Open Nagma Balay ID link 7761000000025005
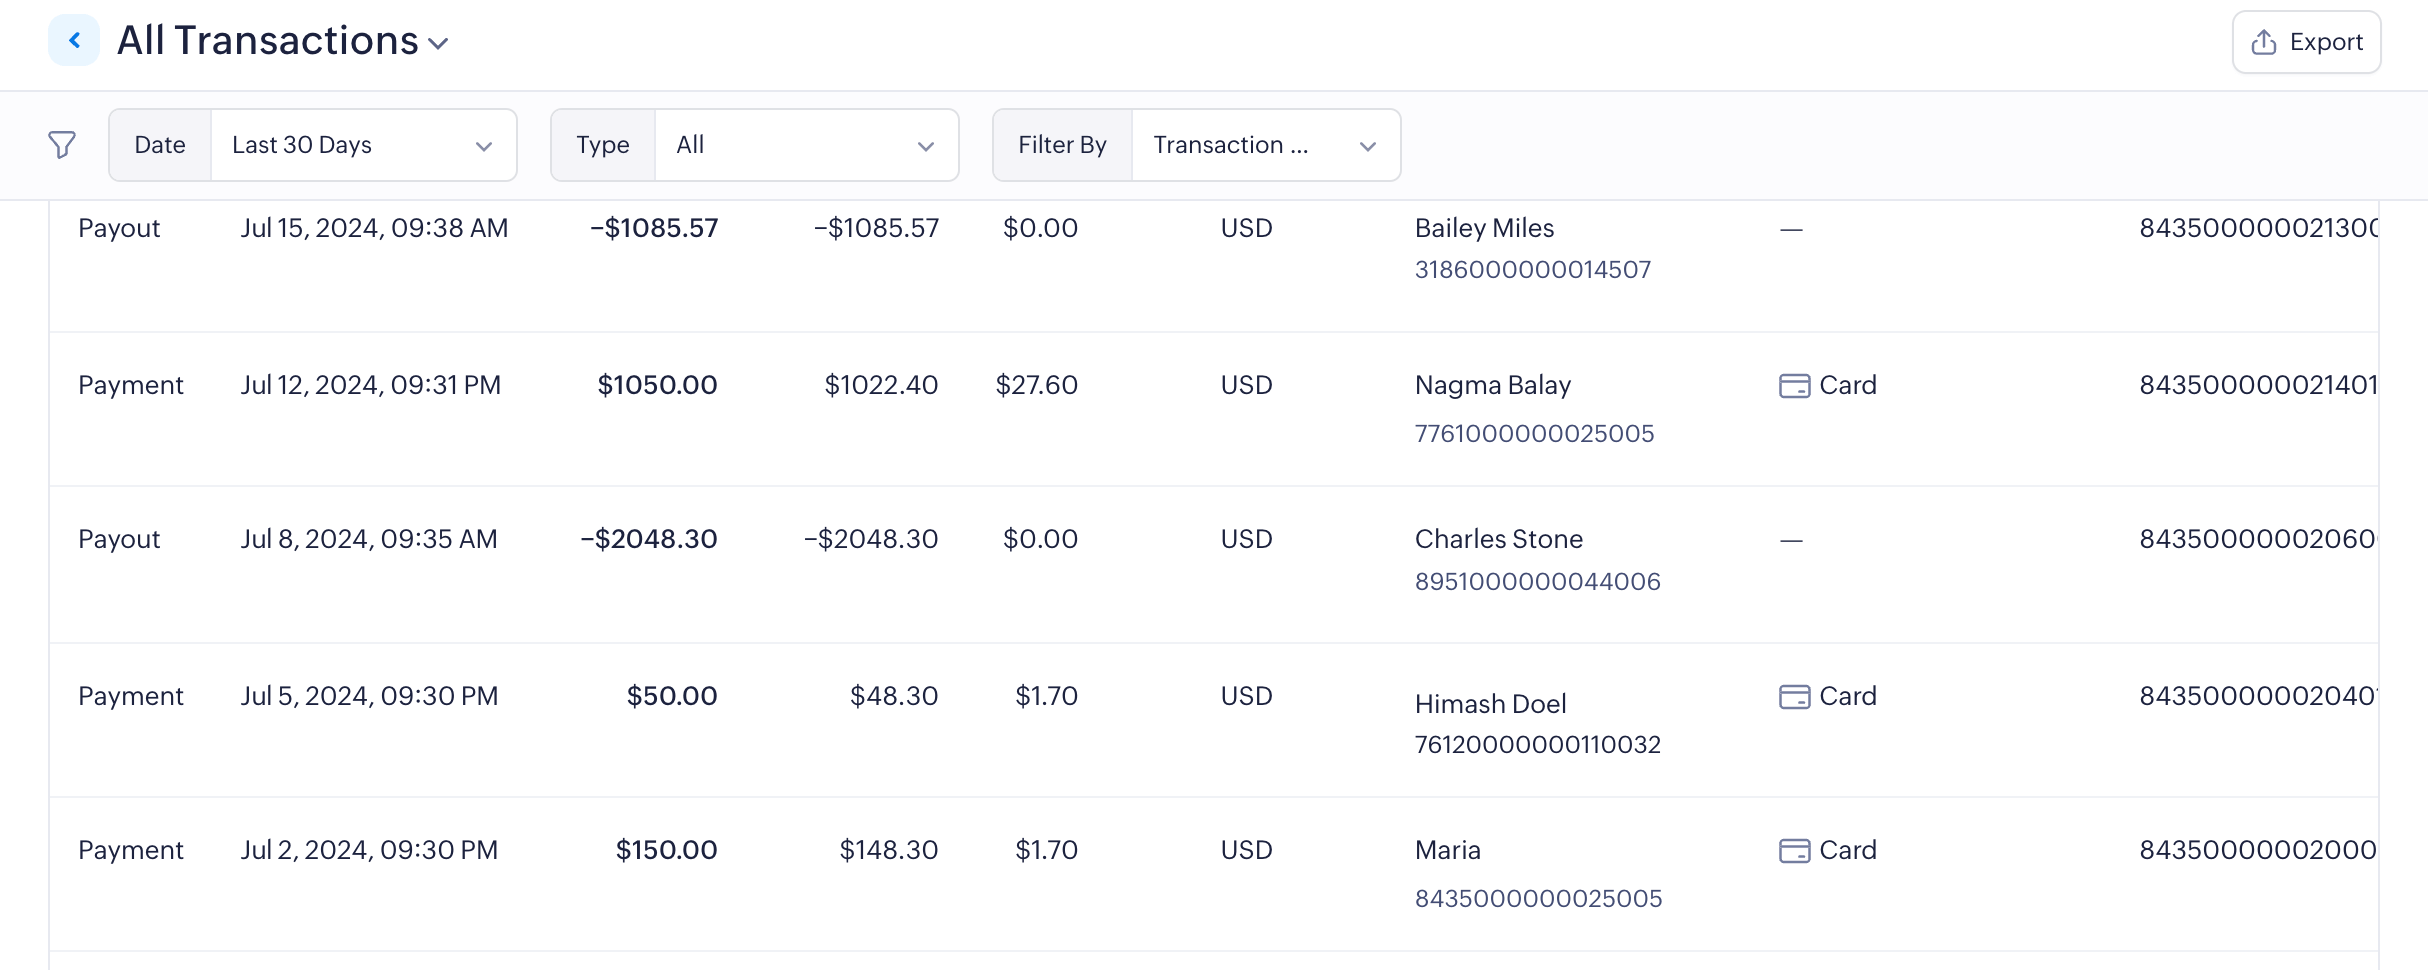 pyautogui.click(x=1534, y=434)
